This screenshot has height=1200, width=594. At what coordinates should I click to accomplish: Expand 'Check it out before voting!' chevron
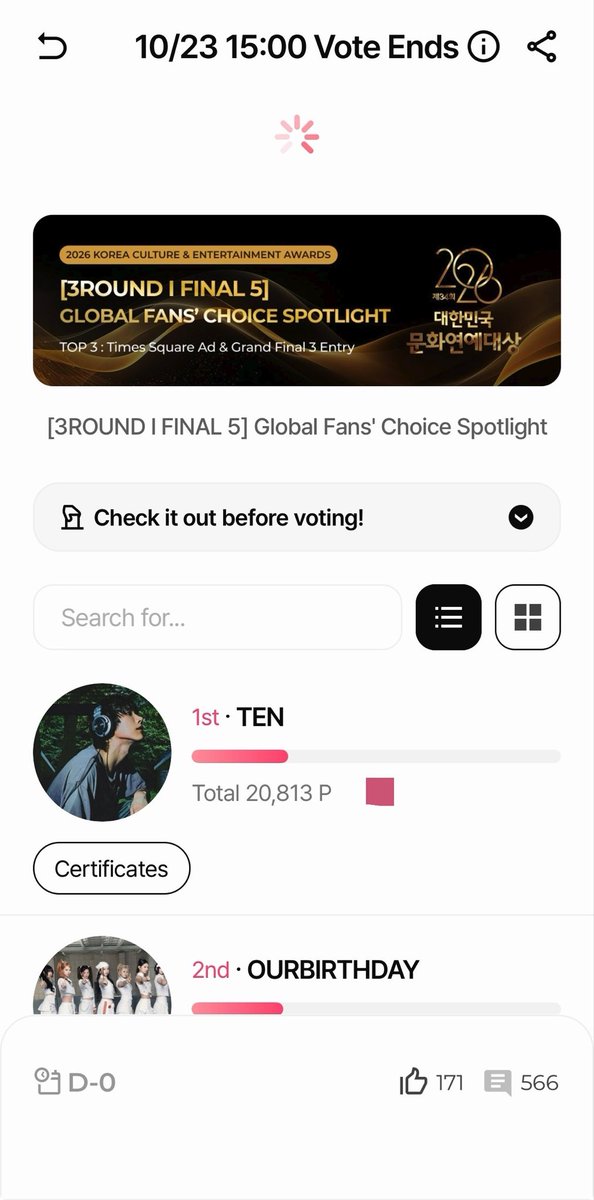coord(521,518)
